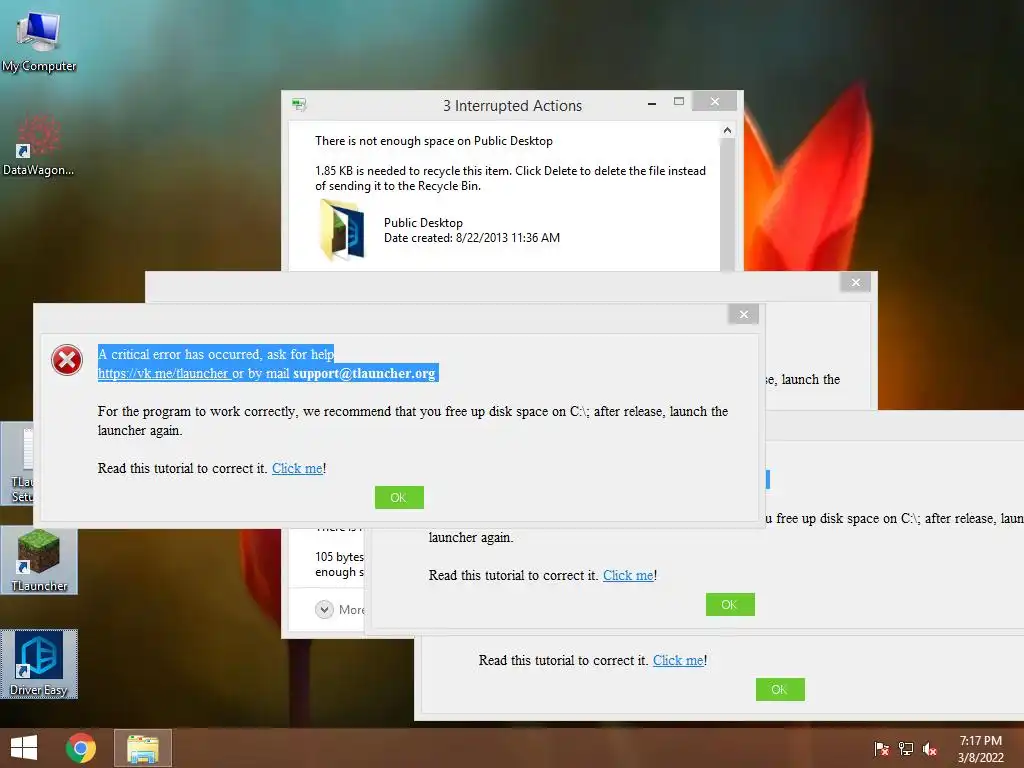Launch Google Chrome from the taskbar

(80, 748)
